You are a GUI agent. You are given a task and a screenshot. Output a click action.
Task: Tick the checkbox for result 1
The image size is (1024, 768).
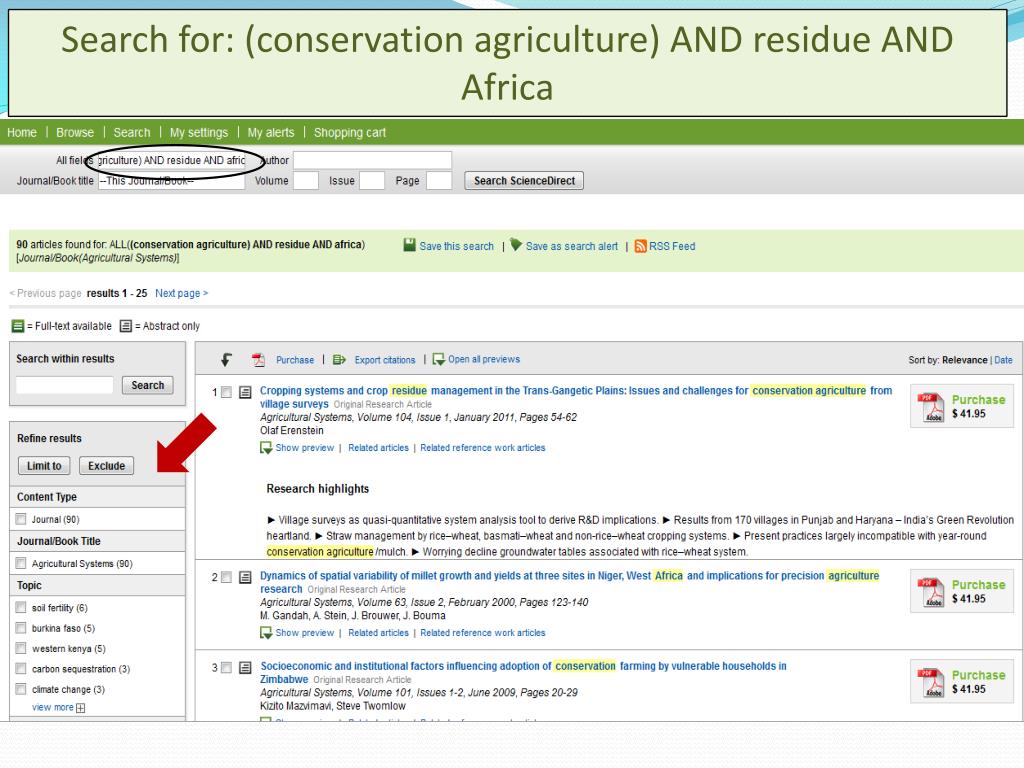point(226,392)
